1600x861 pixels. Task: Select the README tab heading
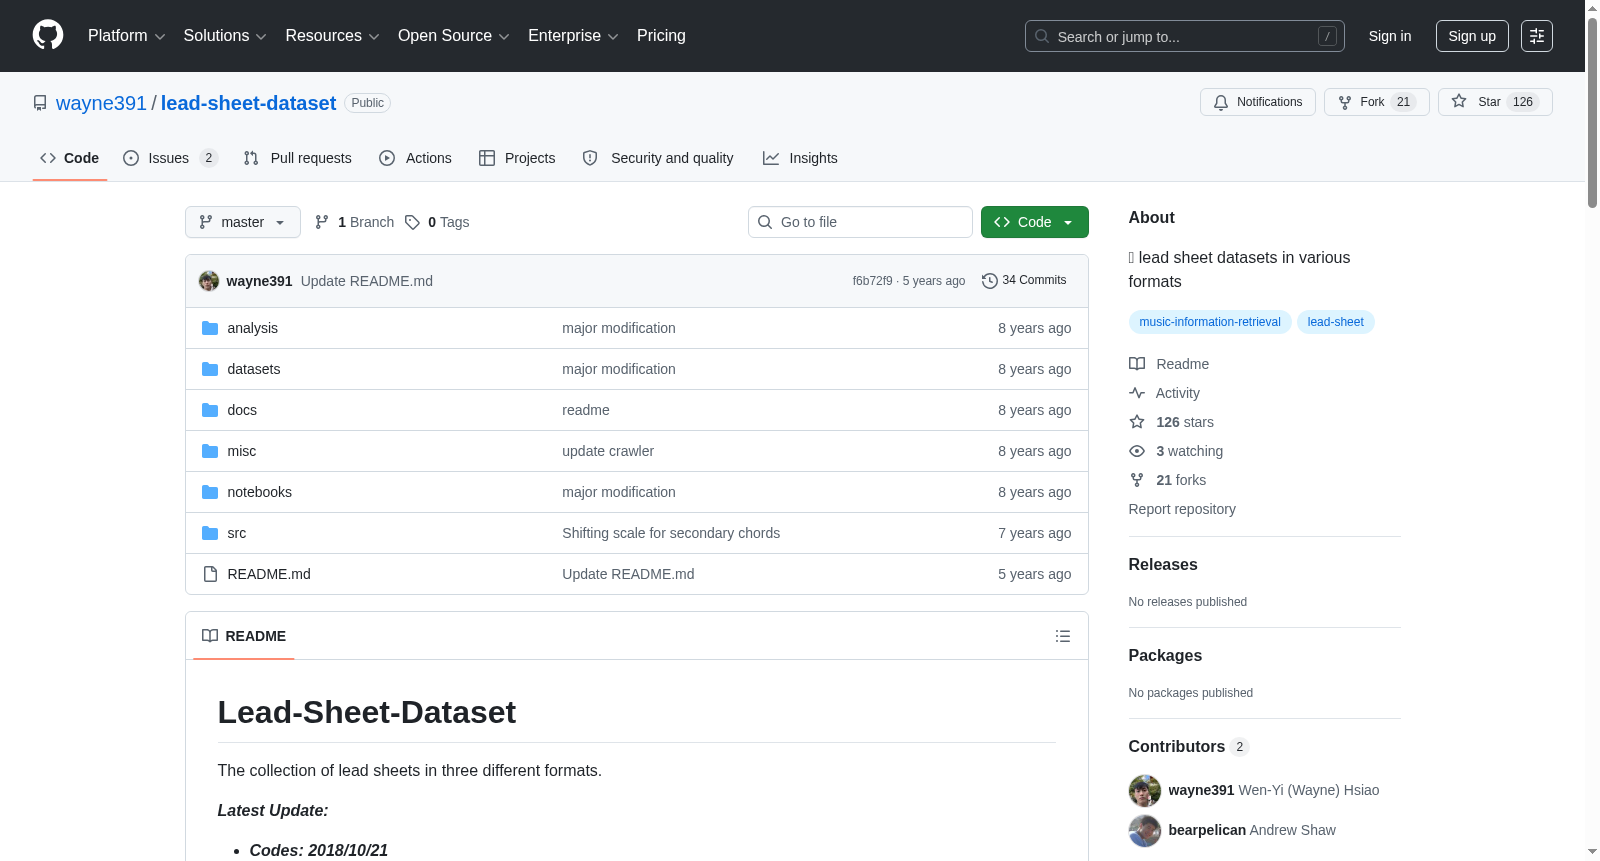(x=244, y=636)
